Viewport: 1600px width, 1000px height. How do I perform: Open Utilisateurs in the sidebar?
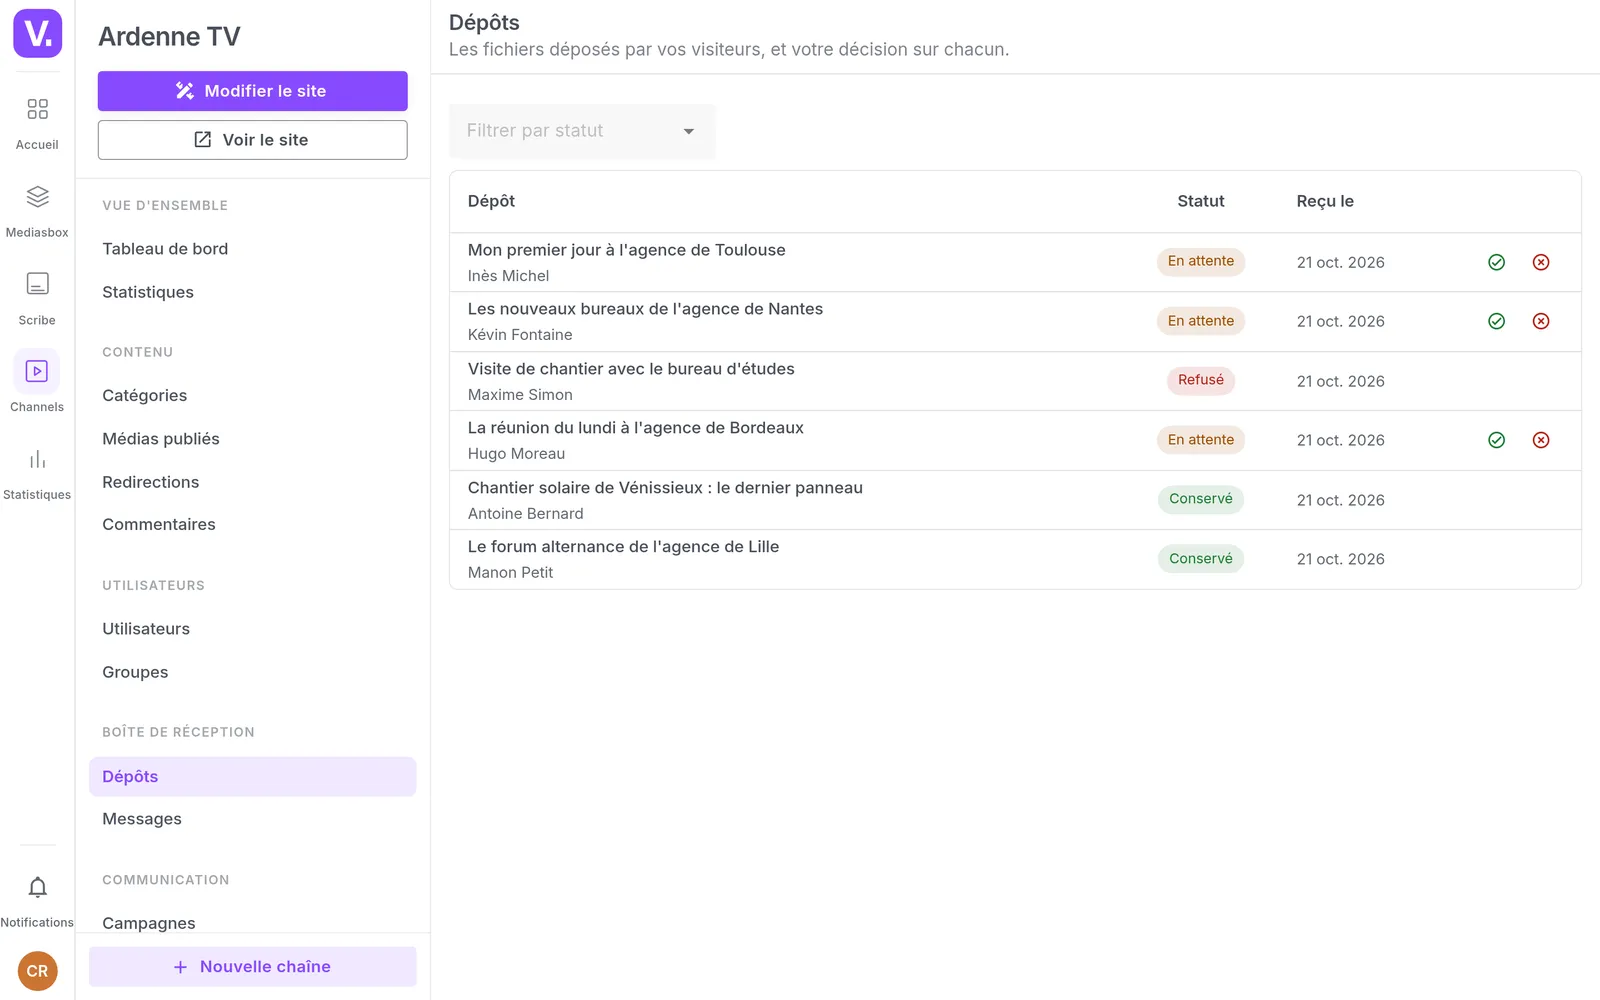[146, 629]
